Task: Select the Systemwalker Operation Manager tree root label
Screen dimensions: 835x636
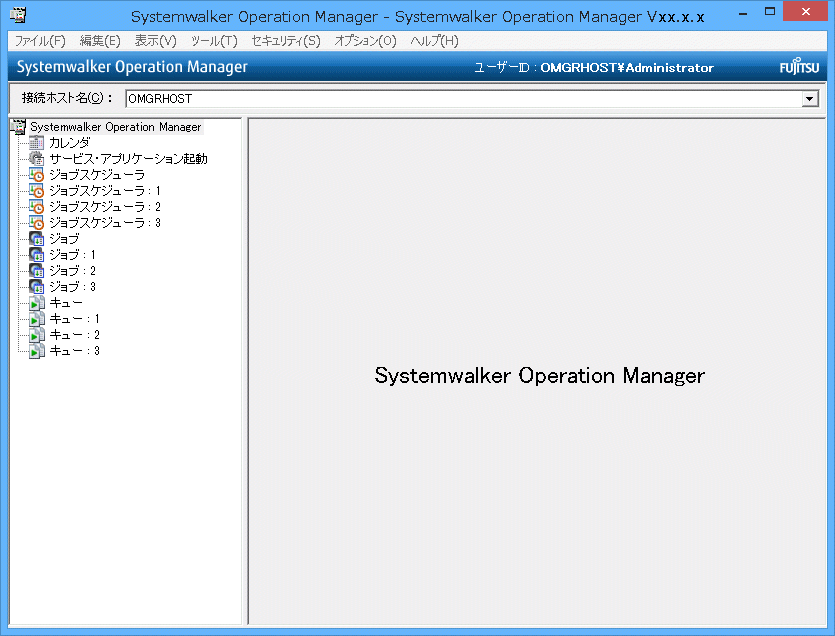Action: [116, 127]
